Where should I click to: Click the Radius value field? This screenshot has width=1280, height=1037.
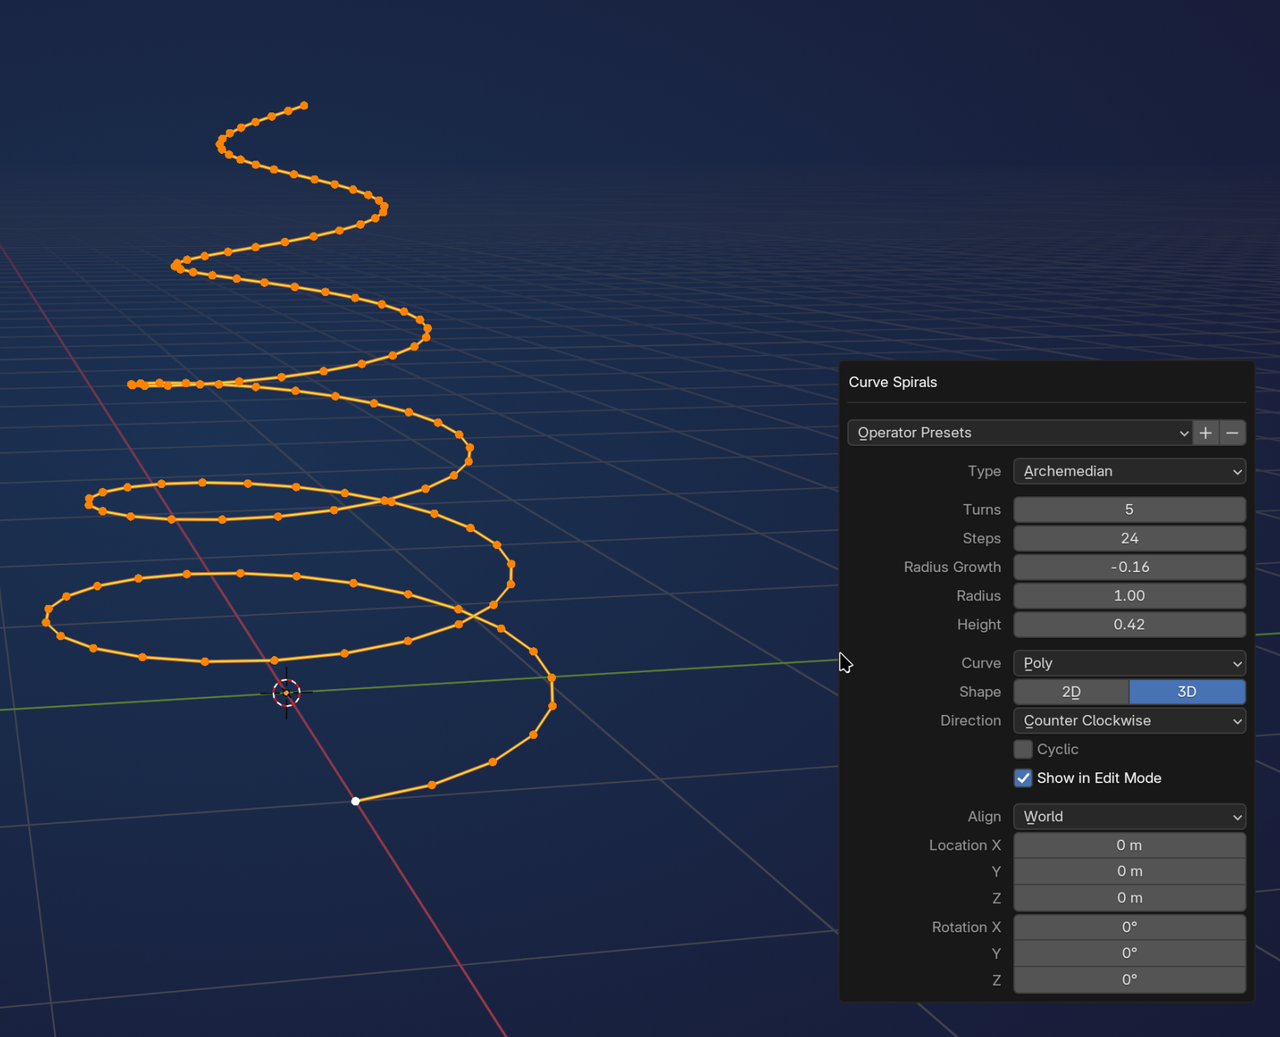[1130, 596]
